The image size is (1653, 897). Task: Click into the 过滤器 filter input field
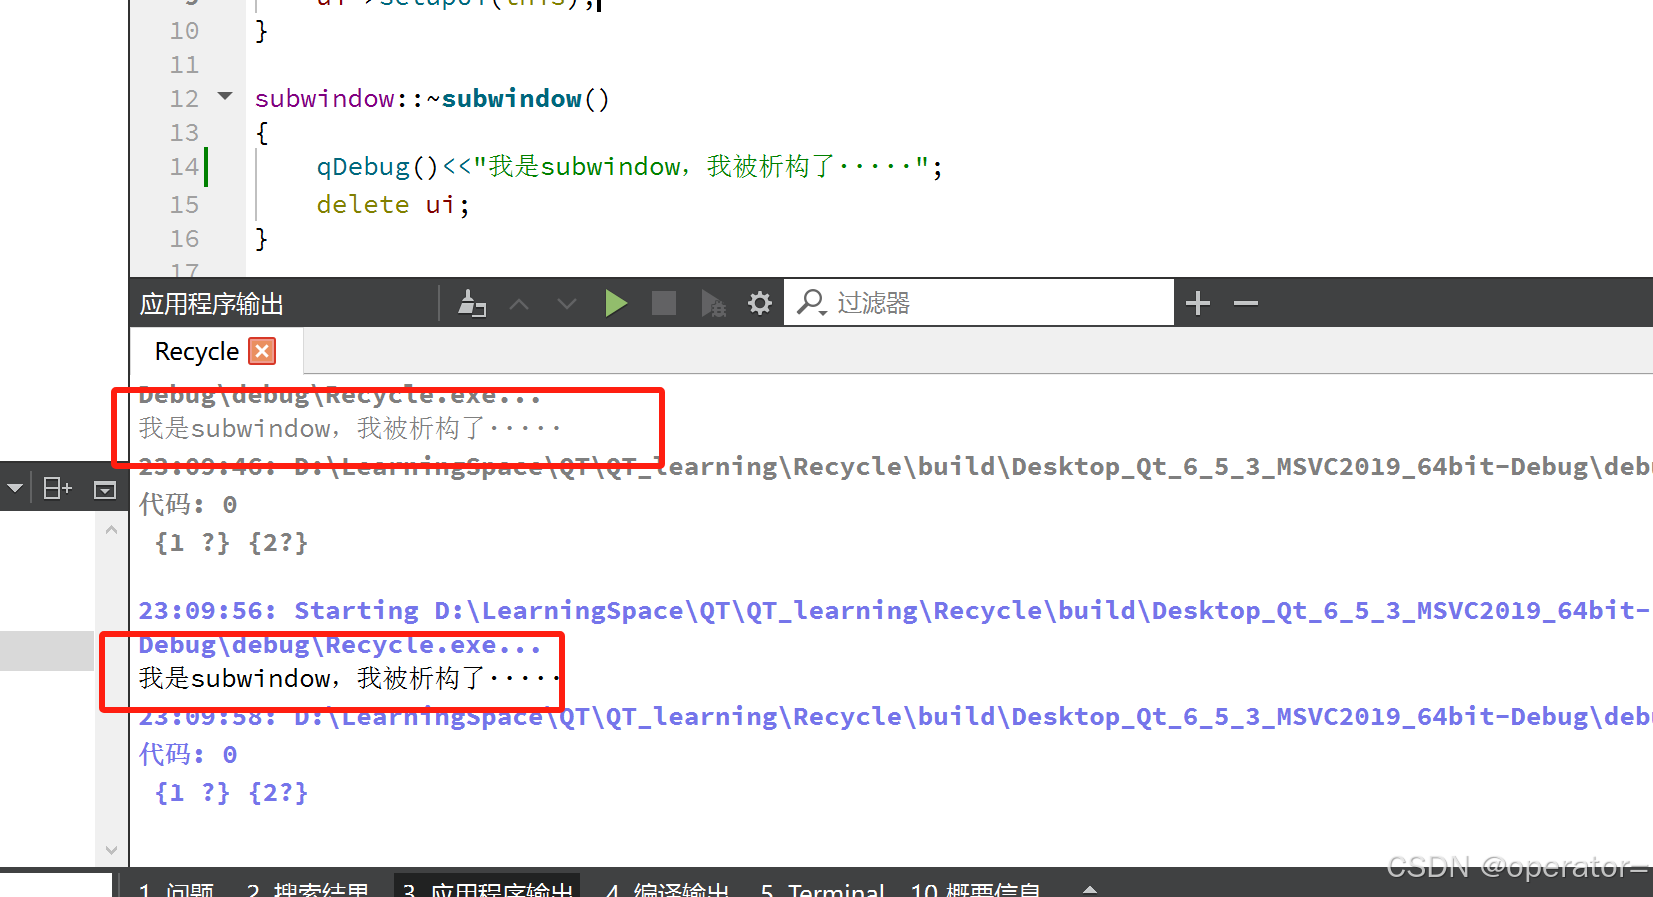pos(980,303)
